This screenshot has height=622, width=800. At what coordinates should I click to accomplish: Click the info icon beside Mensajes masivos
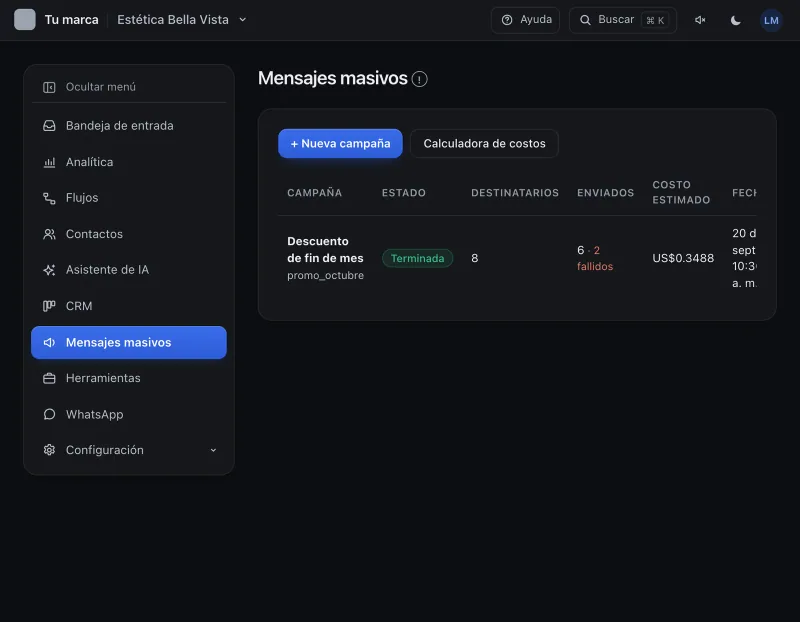click(419, 79)
